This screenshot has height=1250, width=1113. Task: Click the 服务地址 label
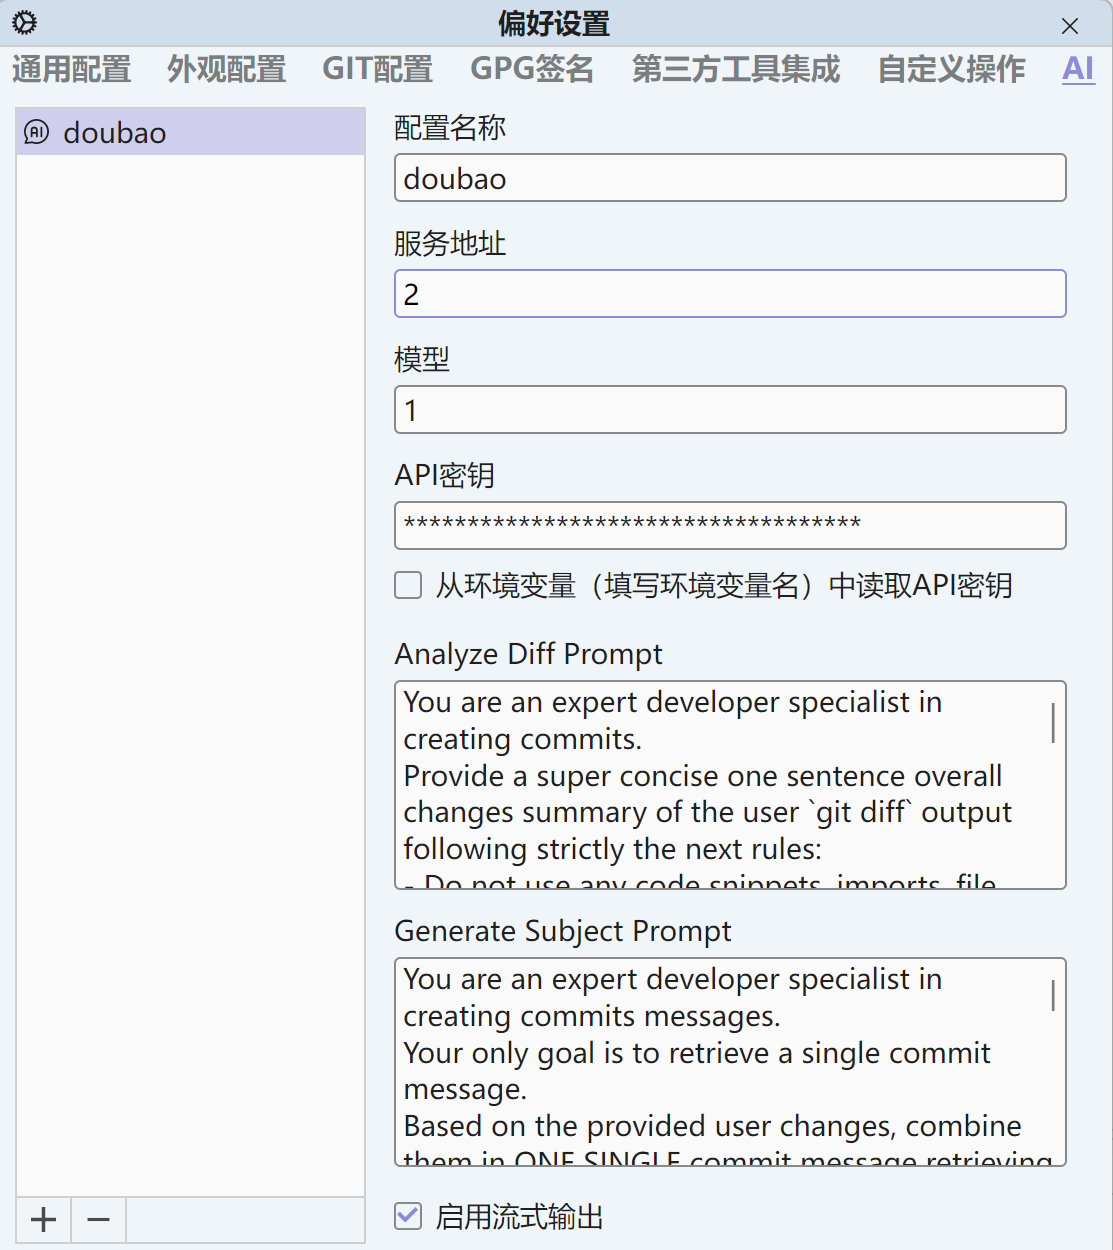[450, 243]
